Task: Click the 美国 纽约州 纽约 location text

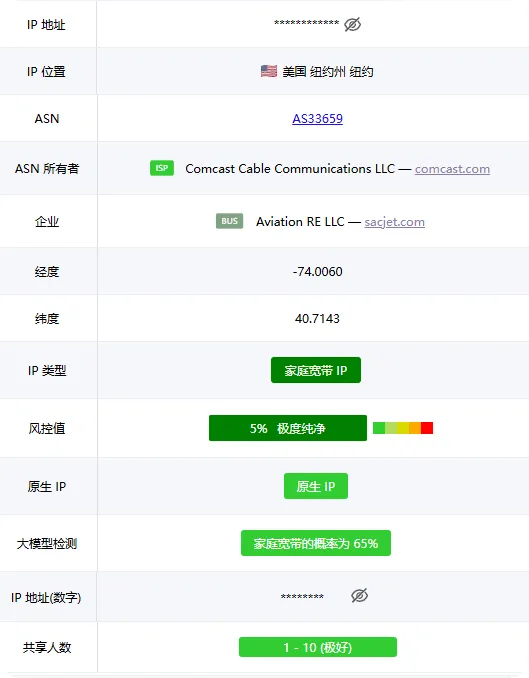Action: click(x=328, y=71)
